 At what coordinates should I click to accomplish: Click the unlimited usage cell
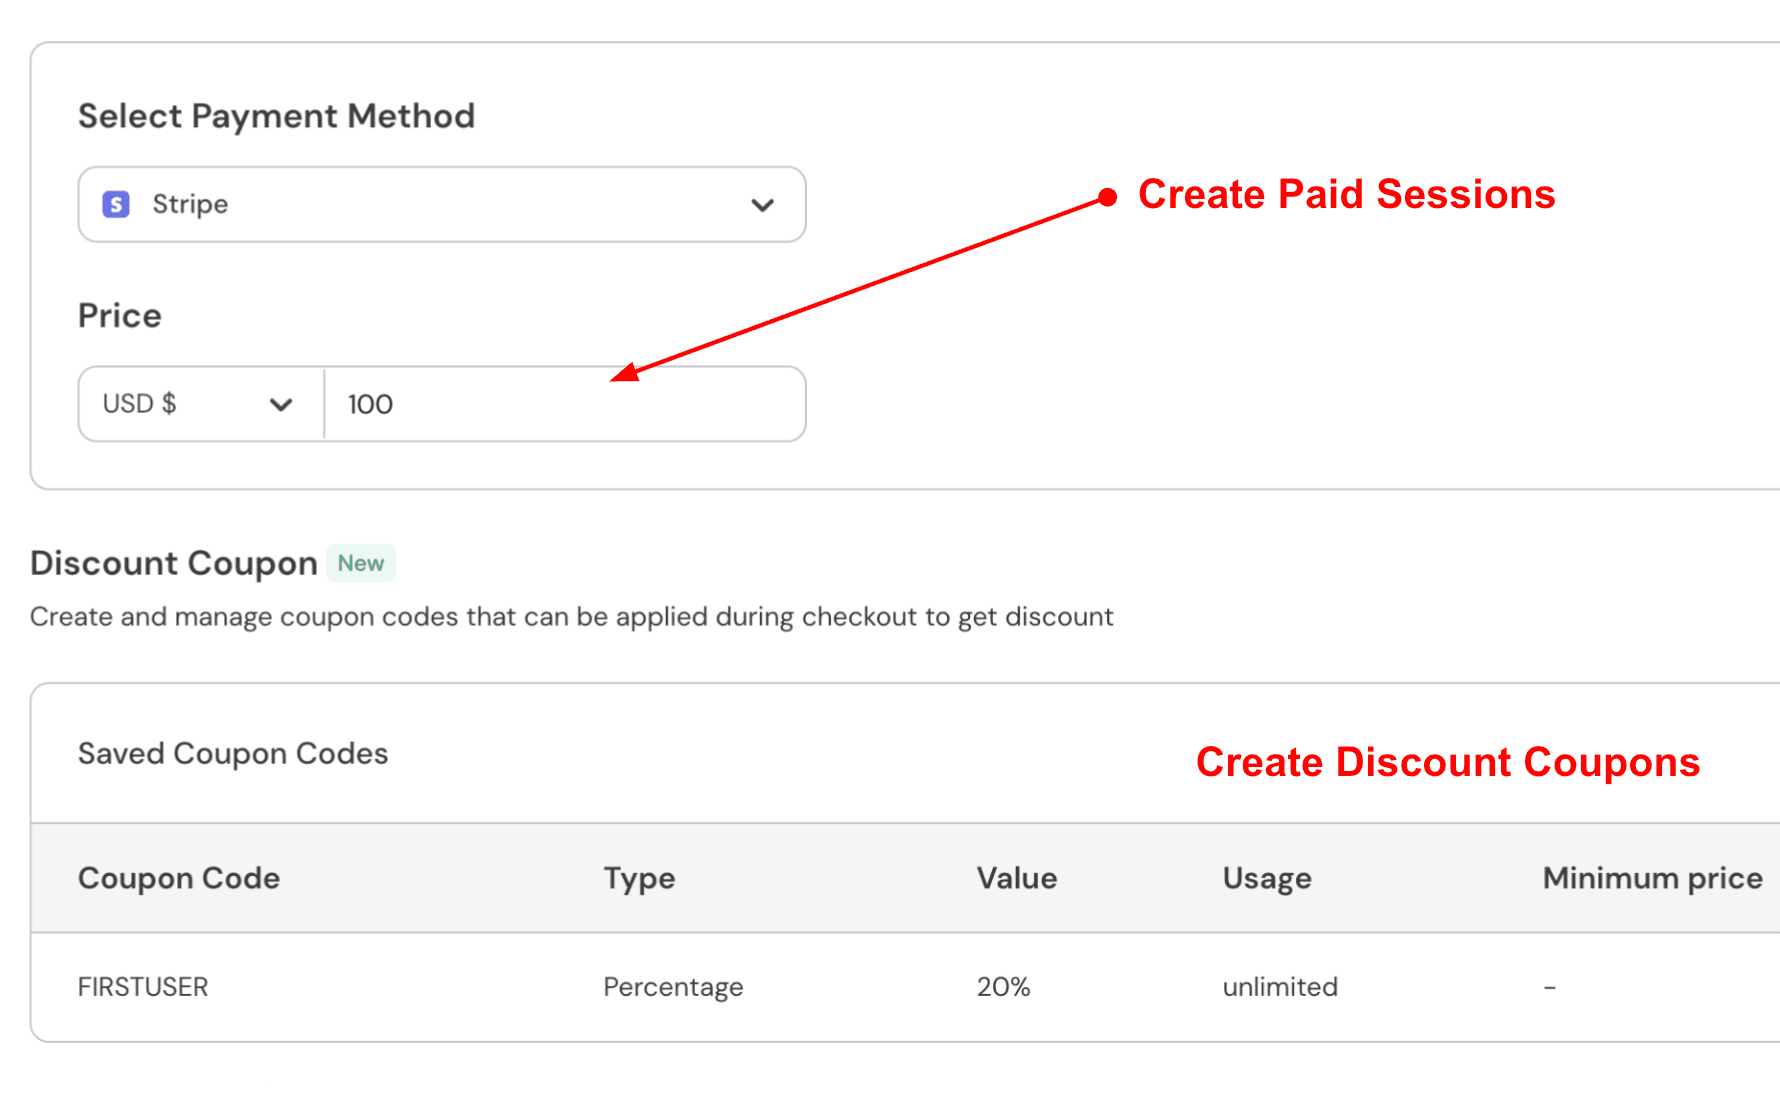click(x=1280, y=987)
